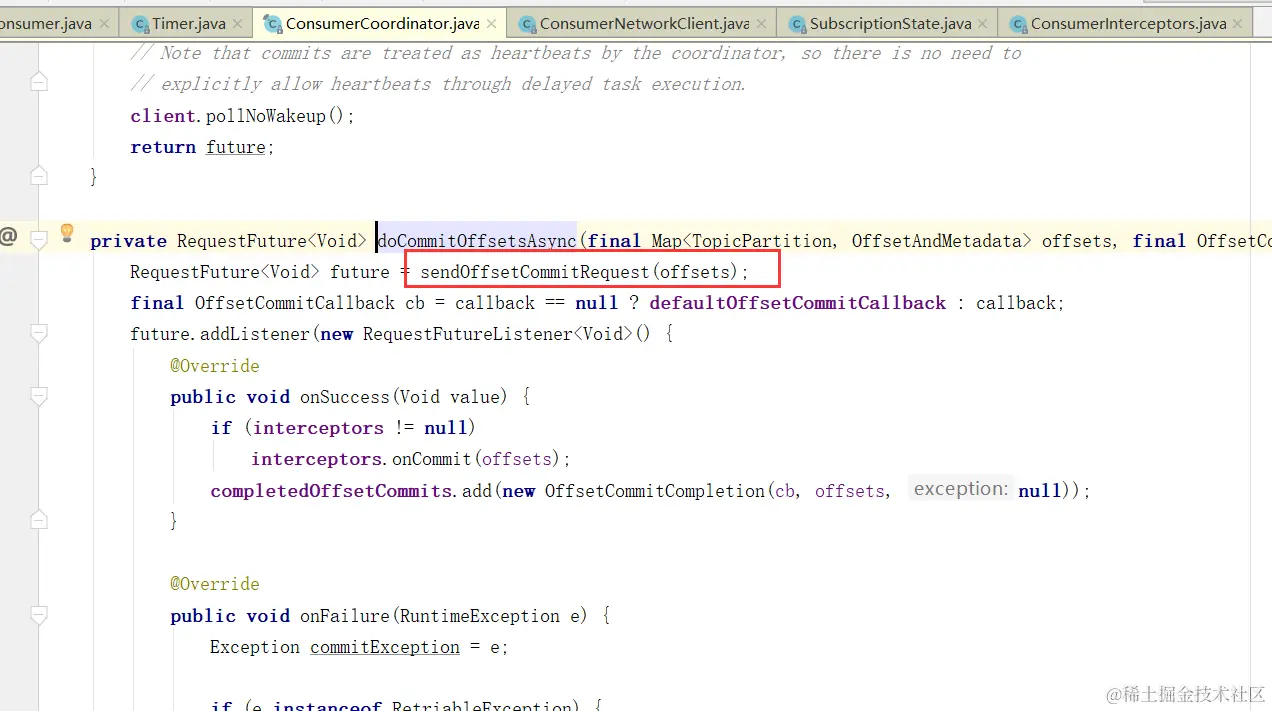Viewport: 1272px width, 711px height.
Task: Click the RequestFutureListener class name
Action: 468,334
